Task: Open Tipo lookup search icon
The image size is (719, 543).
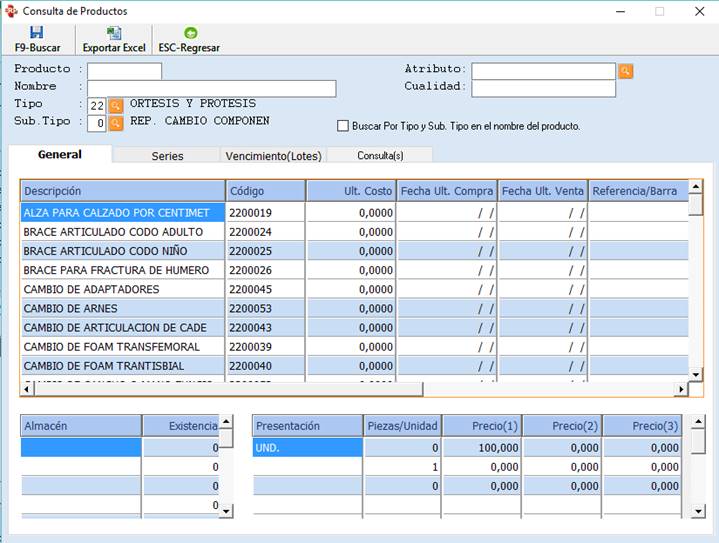Action: (x=116, y=105)
